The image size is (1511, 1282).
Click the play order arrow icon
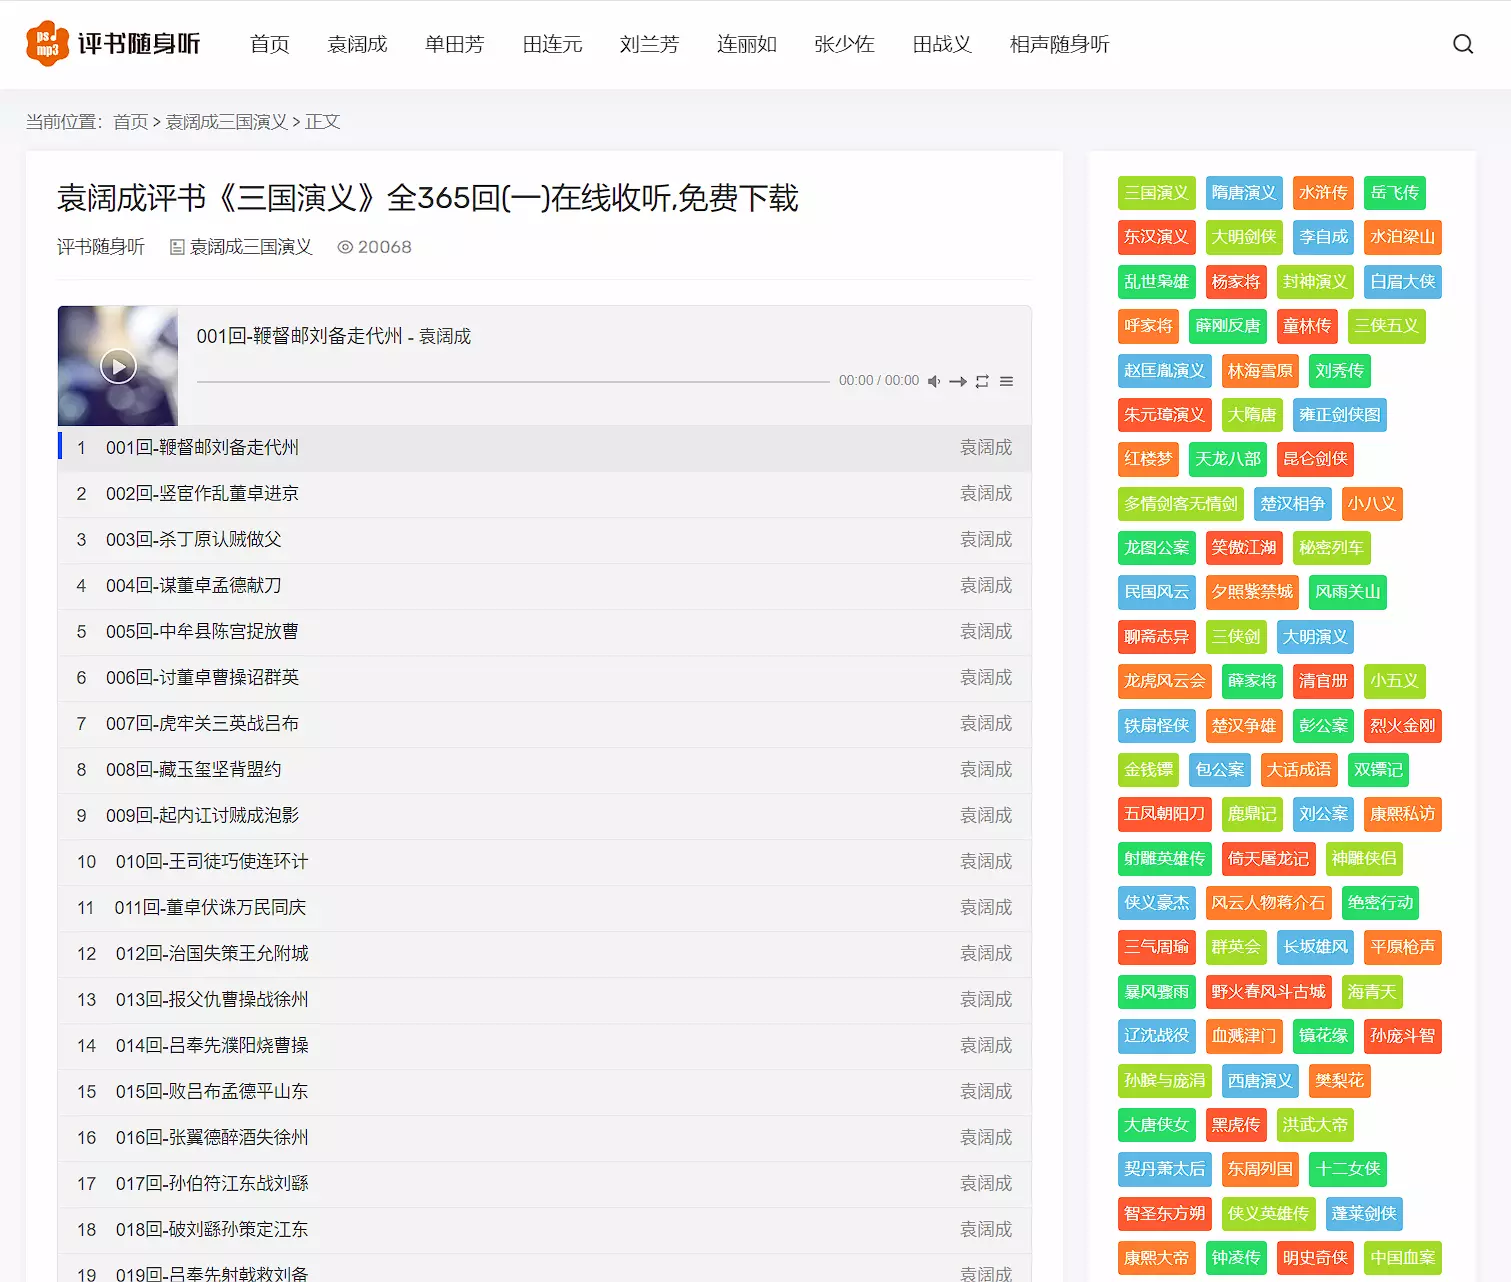958,381
